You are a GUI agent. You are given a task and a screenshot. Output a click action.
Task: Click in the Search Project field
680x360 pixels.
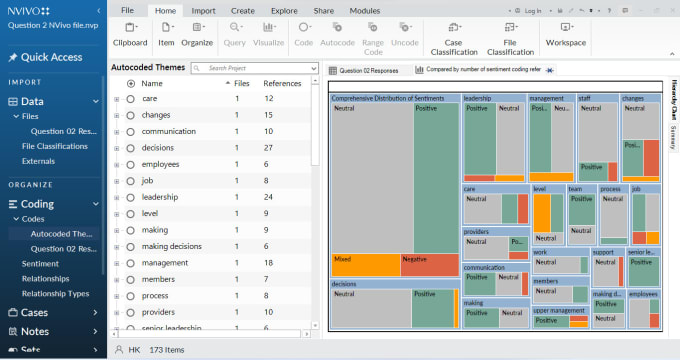tap(254, 69)
